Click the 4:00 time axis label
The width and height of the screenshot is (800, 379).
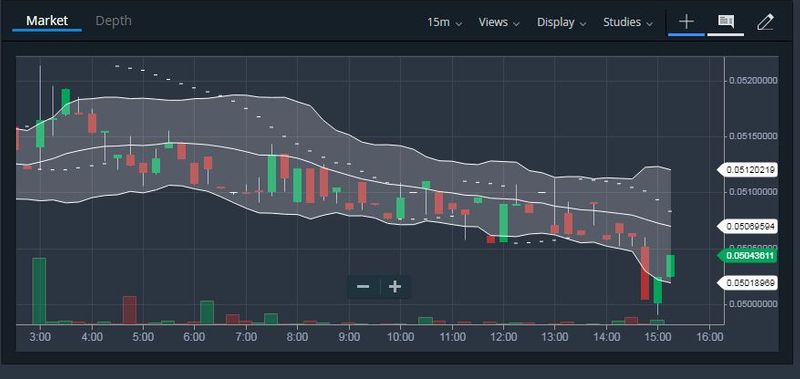tap(92, 337)
